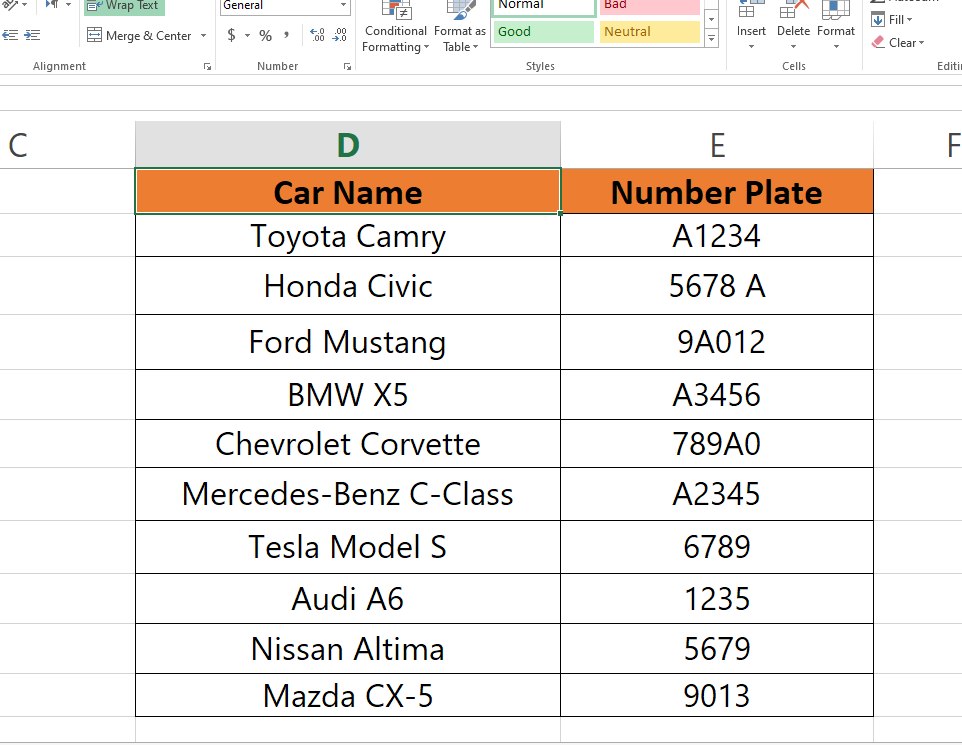Image resolution: width=962 pixels, height=745 pixels.
Task: Select the A2345 plate cell
Action: point(717,494)
